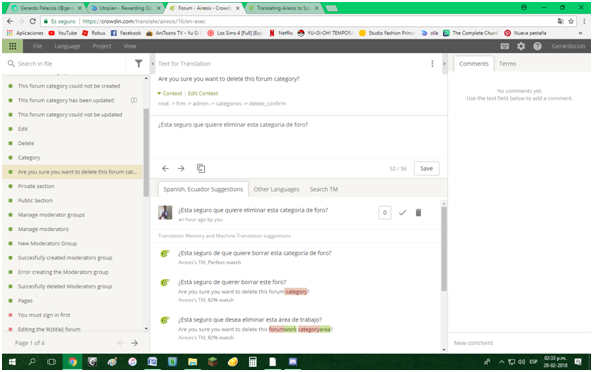Open Windows Start menu
The image size is (593, 372).
[x=12, y=362]
